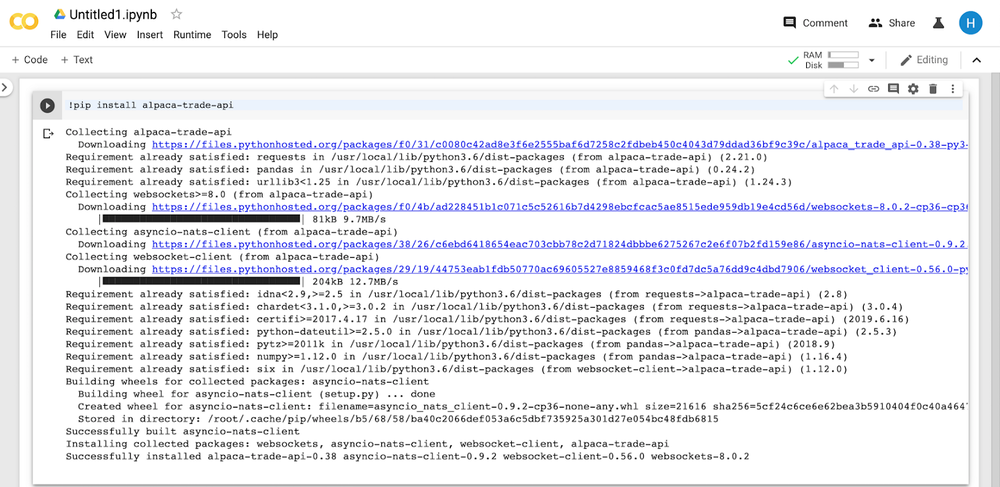Click 'Collecting websockets>=8.0' output line
This screenshot has width=1000, height=487.
tap(219, 194)
